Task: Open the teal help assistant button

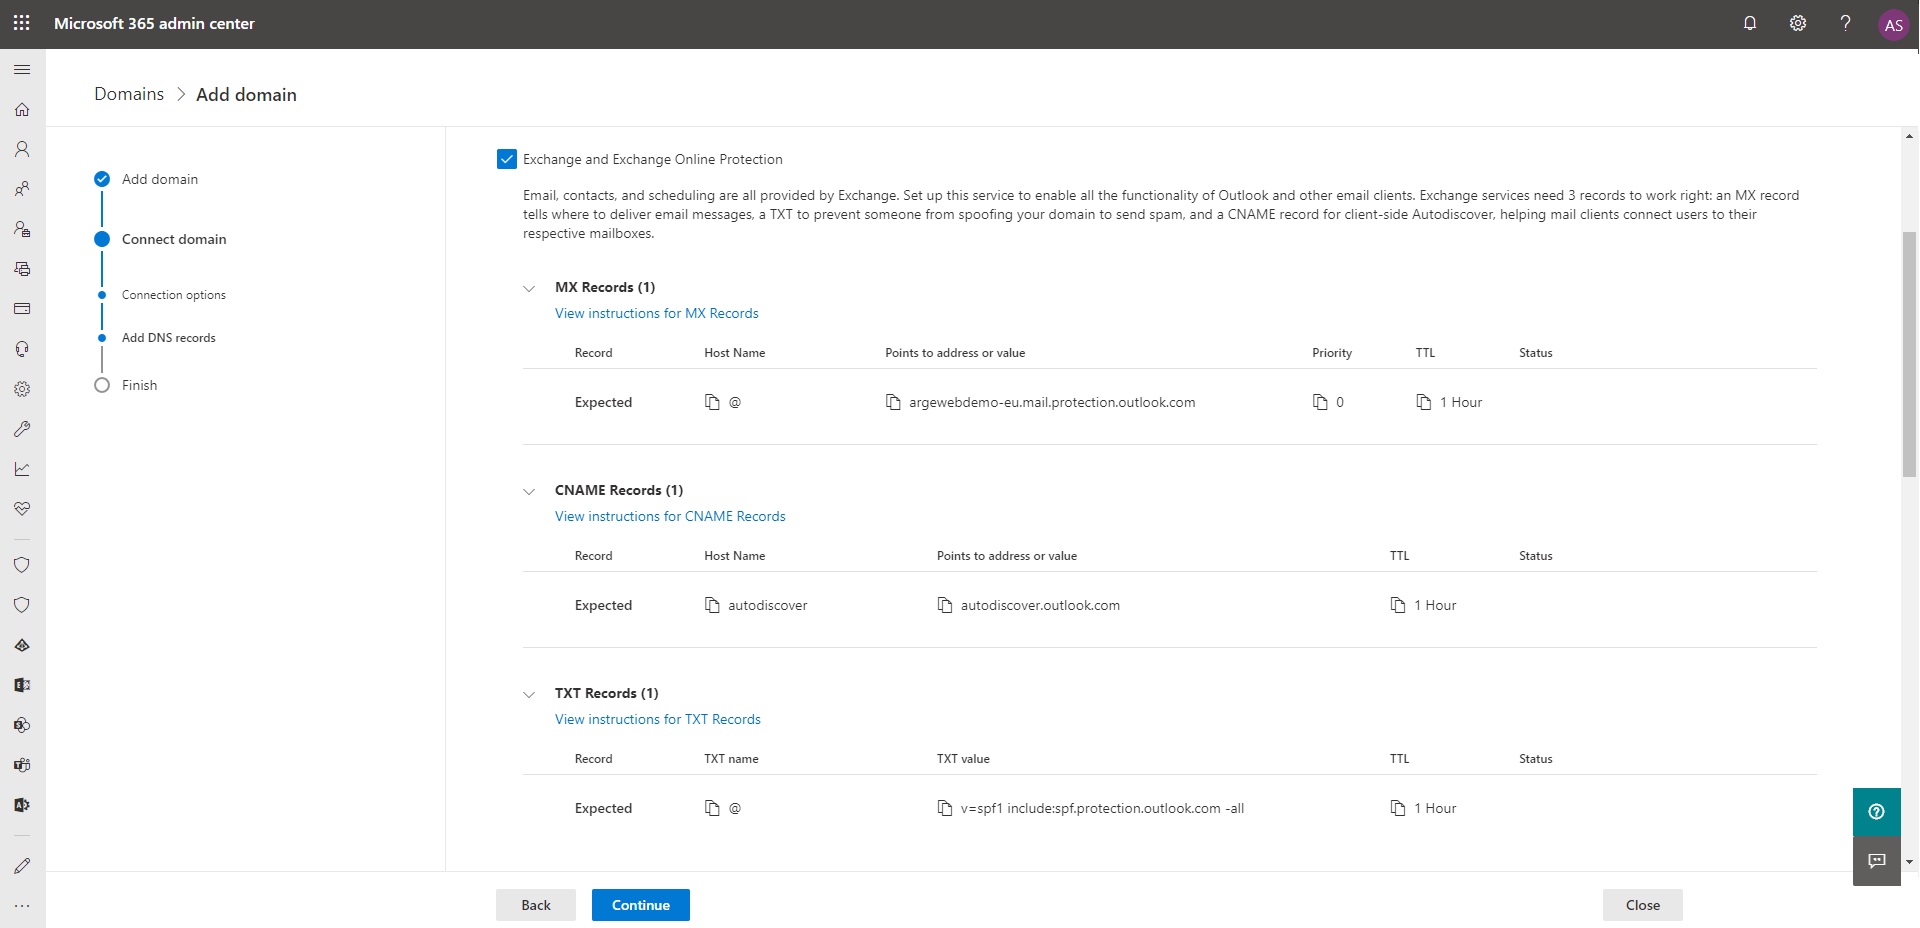Action: coord(1877,812)
